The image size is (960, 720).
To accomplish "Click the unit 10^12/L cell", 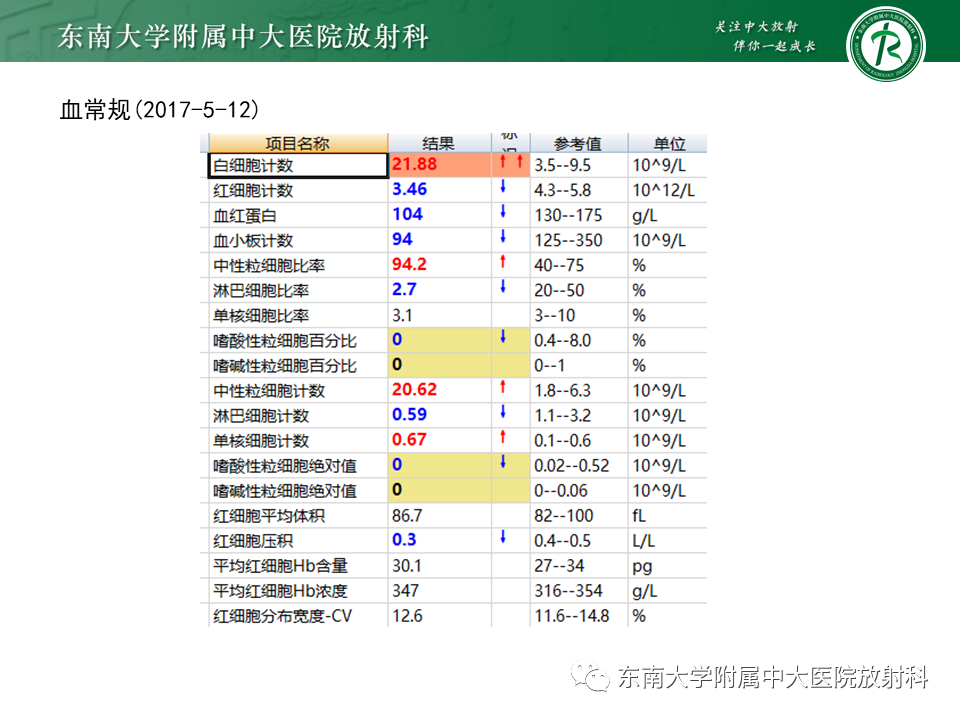I will click(x=663, y=190).
